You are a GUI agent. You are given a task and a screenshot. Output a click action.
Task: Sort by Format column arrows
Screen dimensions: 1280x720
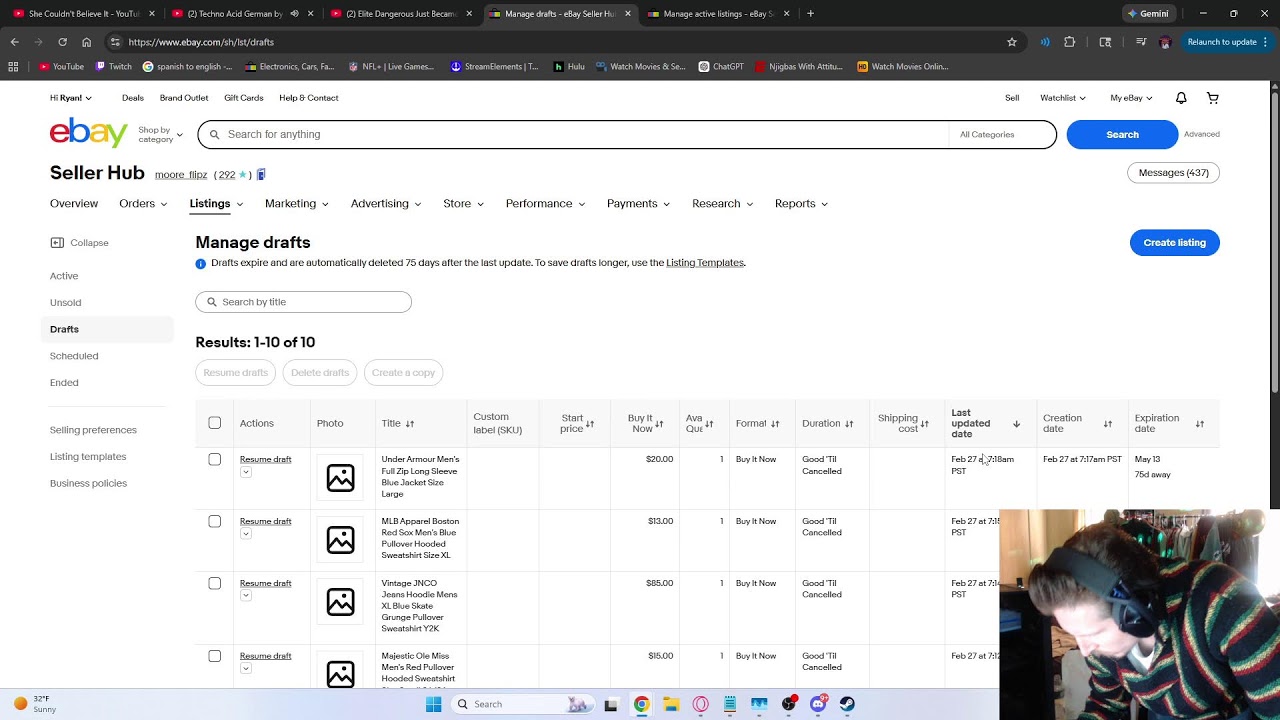tap(775, 424)
